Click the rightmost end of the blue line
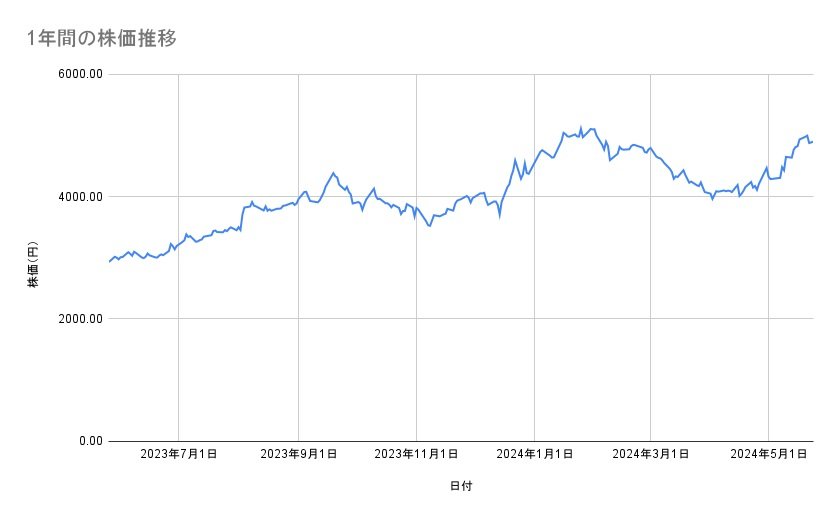 [812, 141]
